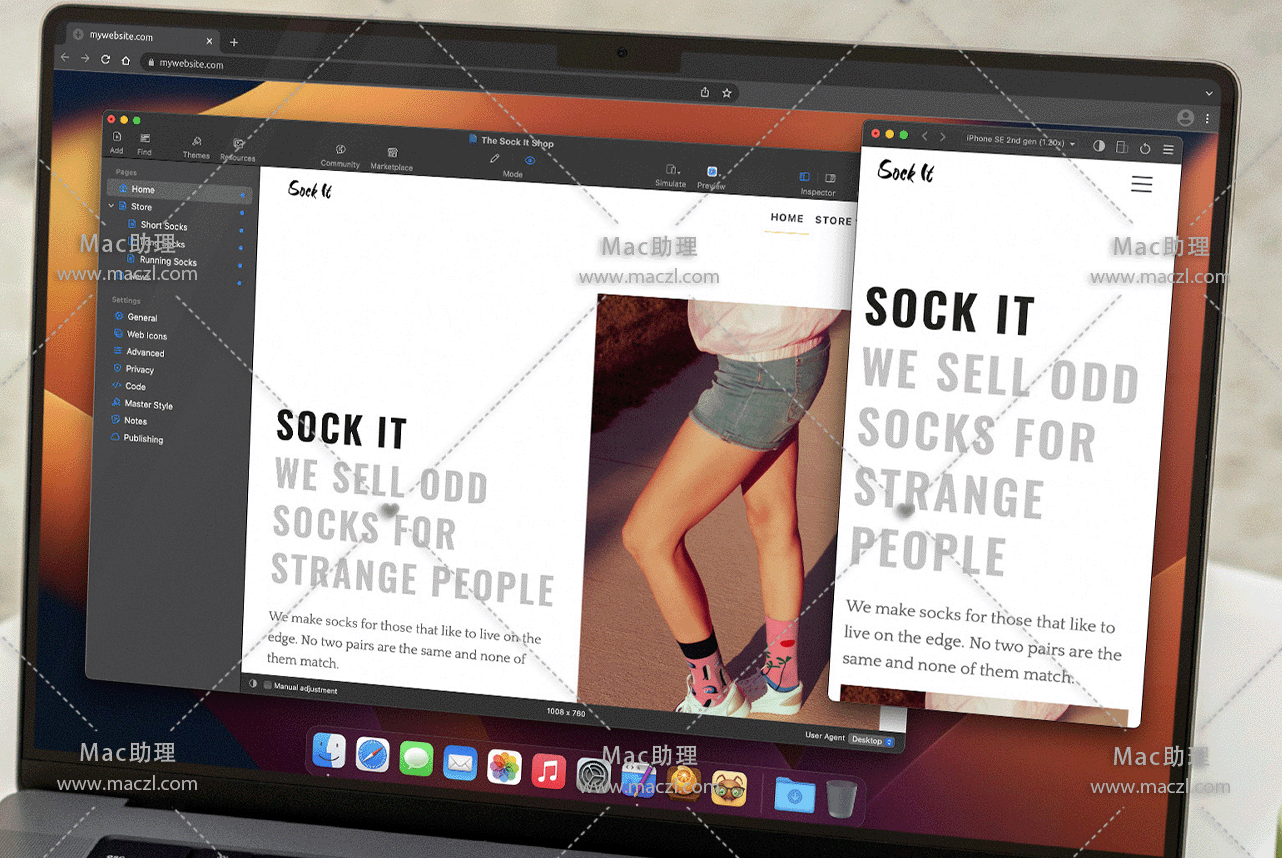The height and width of the screenshot is (858, 1282).
Task: Toggle dark appearance in the simulator window
Action: pos(1099,146)
